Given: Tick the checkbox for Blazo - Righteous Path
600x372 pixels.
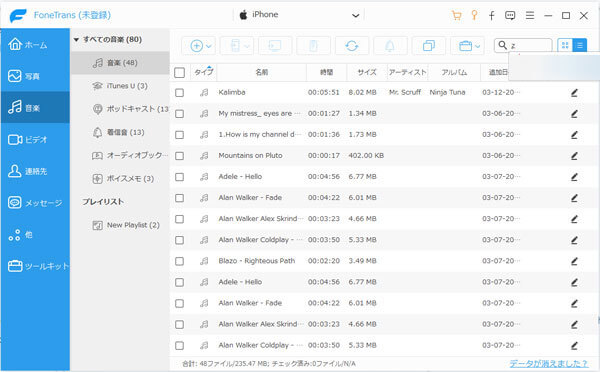Looking at the screenshot, I should pos(179,261).
